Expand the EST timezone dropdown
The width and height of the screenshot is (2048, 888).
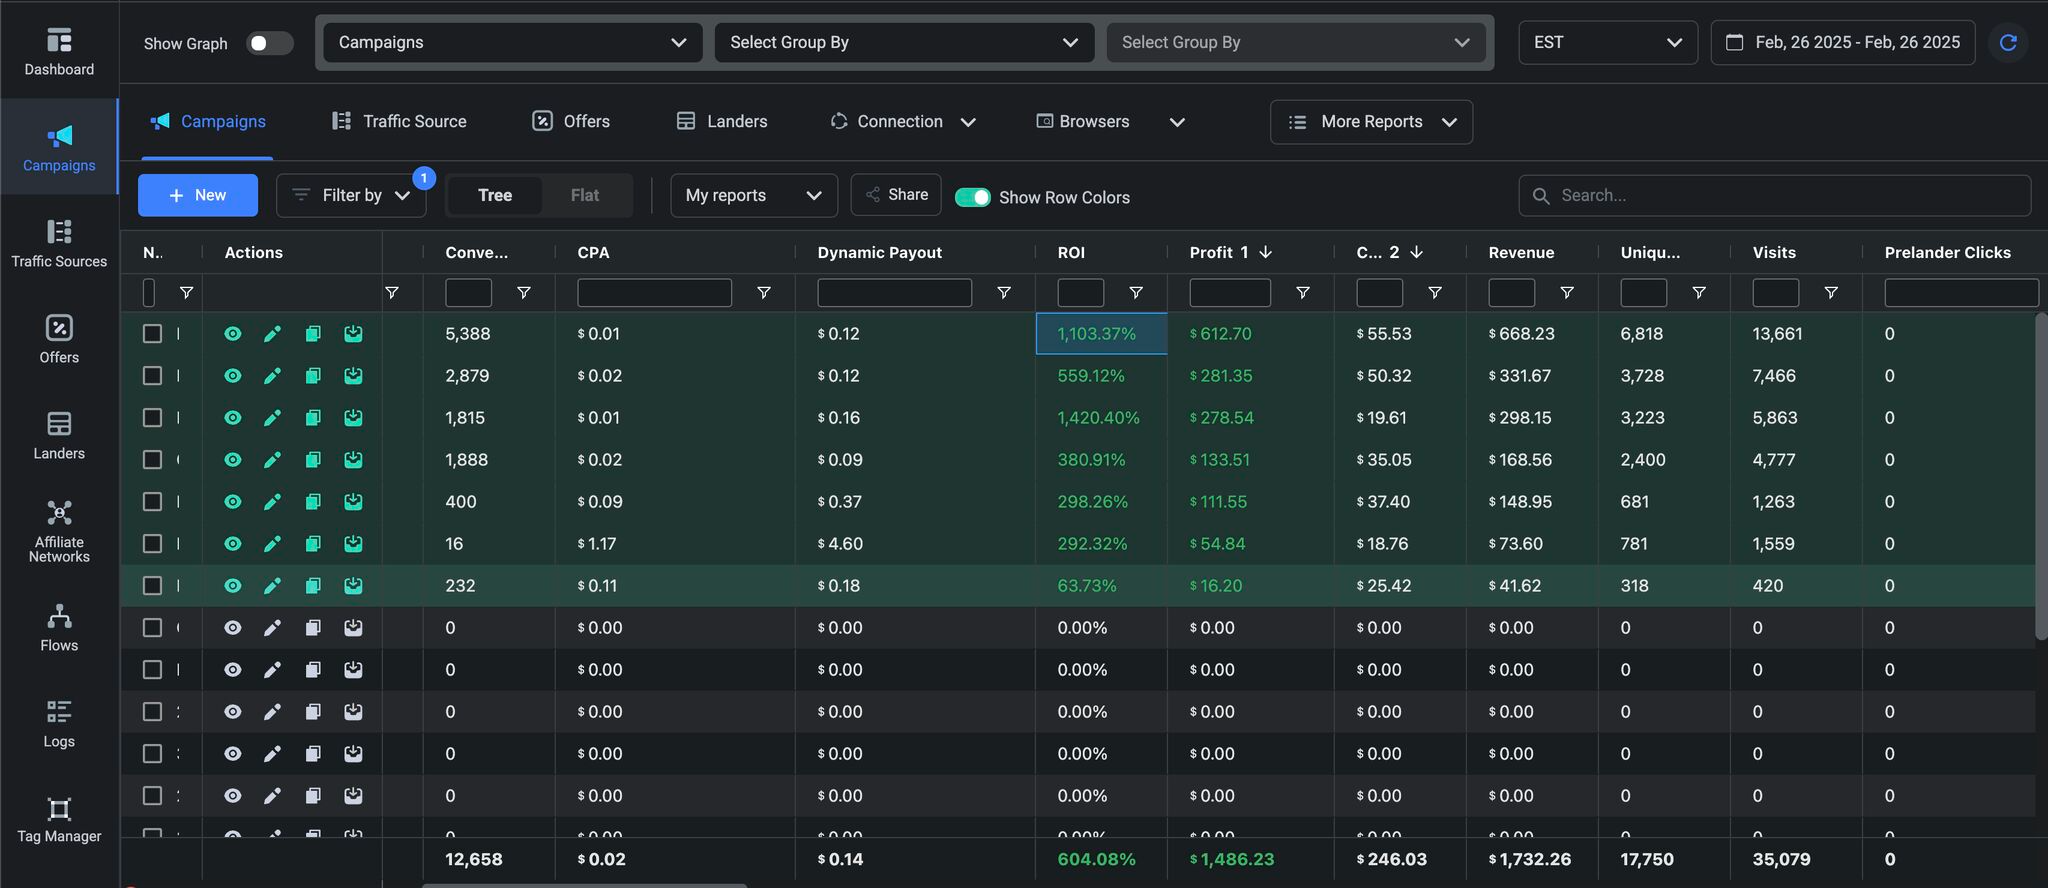[x=1607, y=42]
